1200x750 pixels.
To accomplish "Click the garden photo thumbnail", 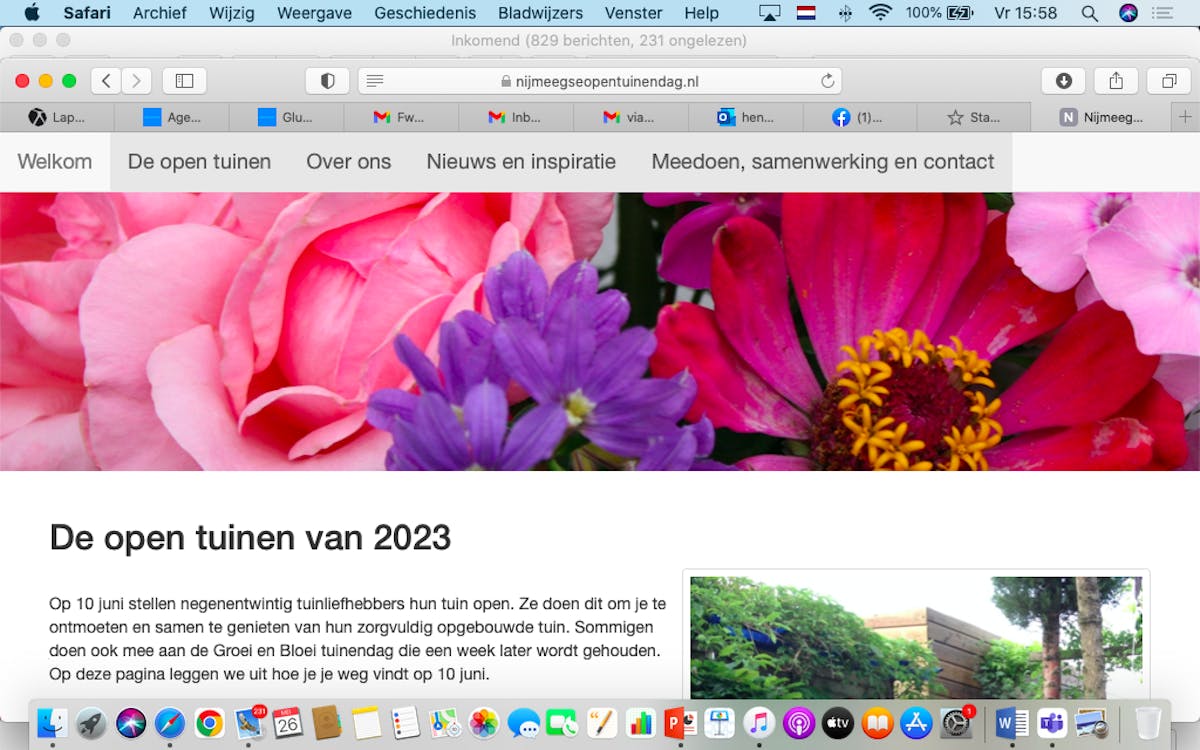I will tap(915, 637).
